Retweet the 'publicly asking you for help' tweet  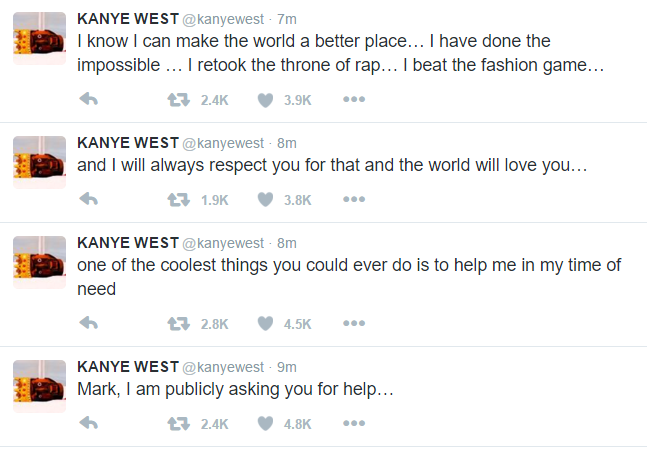[179, 423]
